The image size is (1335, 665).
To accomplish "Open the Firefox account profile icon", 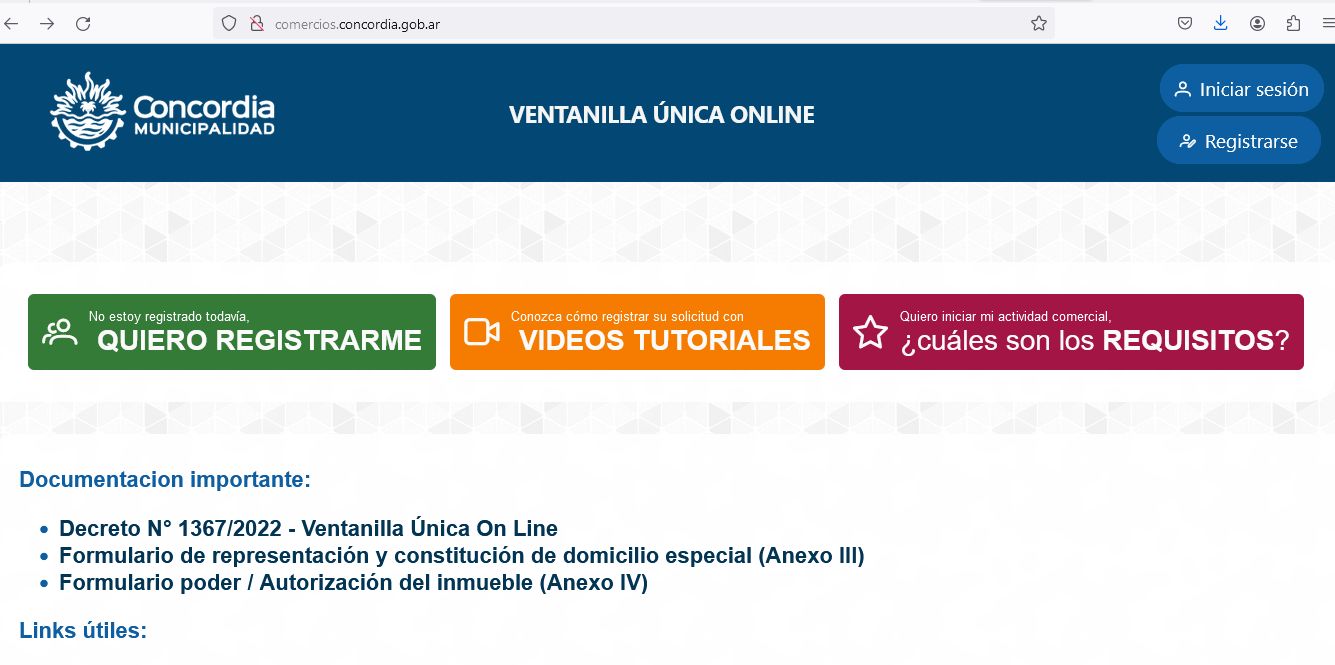I will [1257, 24].
